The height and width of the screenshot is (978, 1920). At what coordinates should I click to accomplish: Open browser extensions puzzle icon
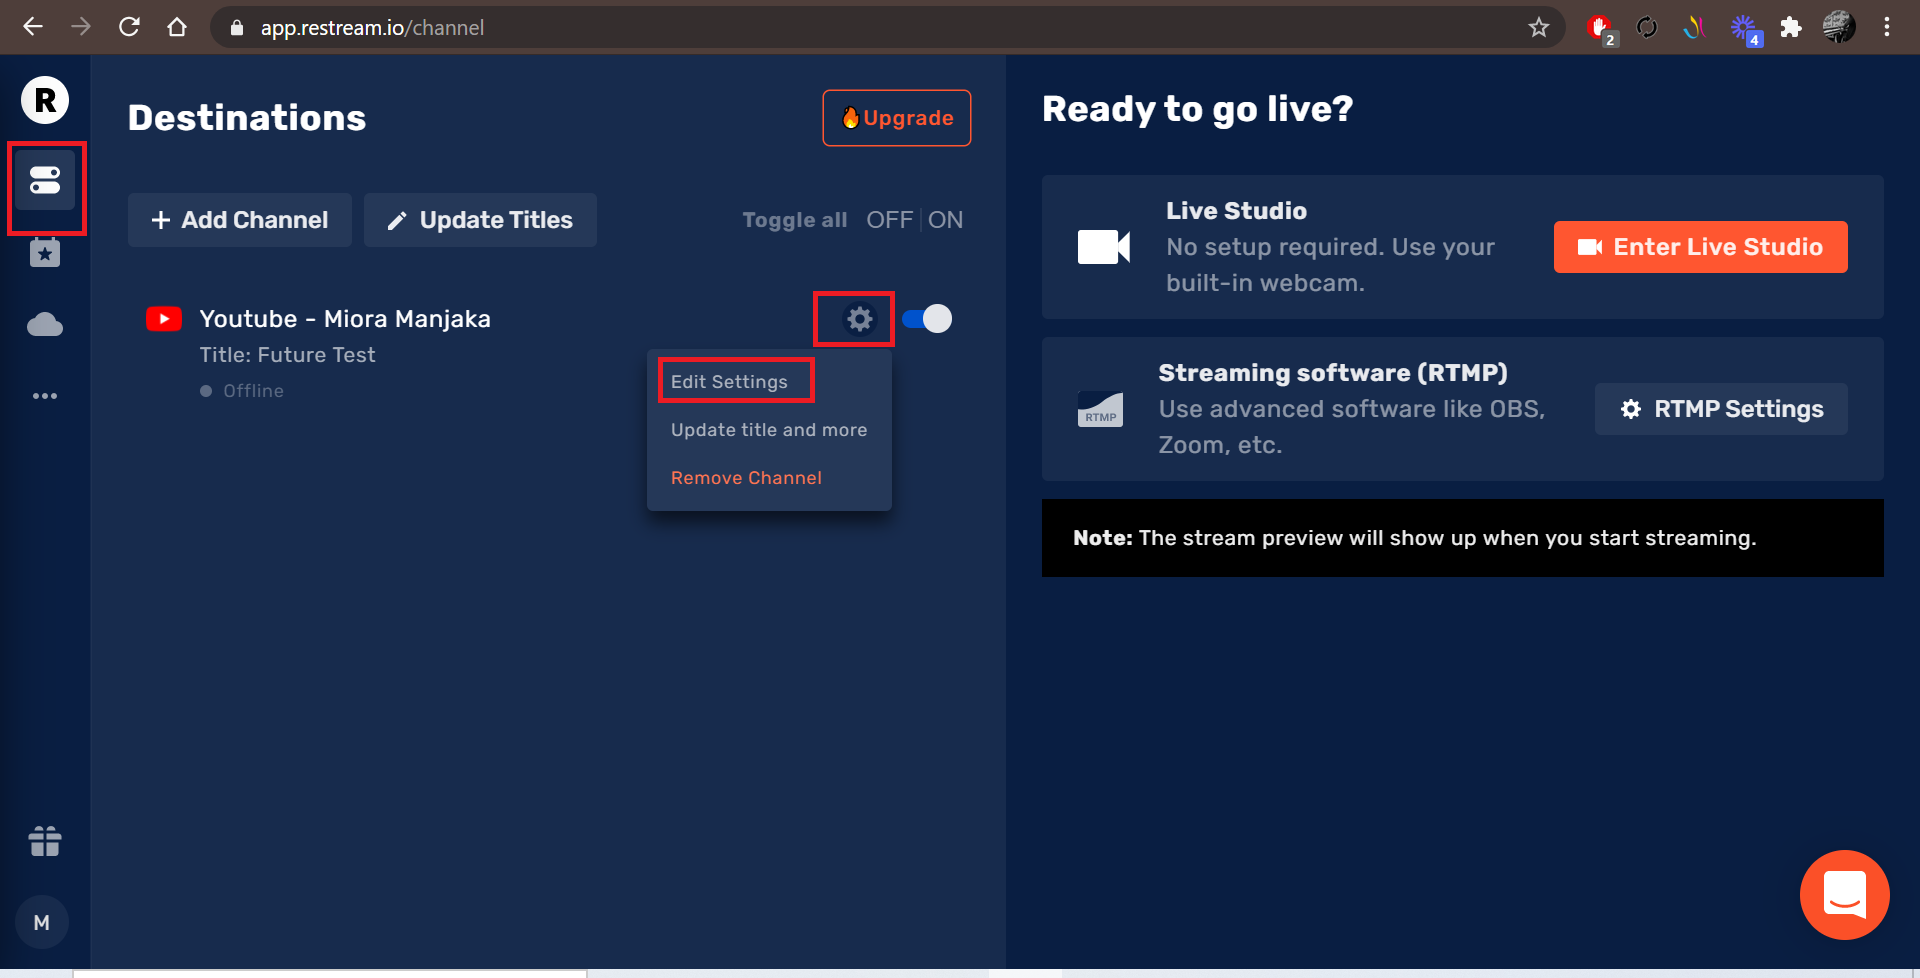coord(1790,28)
